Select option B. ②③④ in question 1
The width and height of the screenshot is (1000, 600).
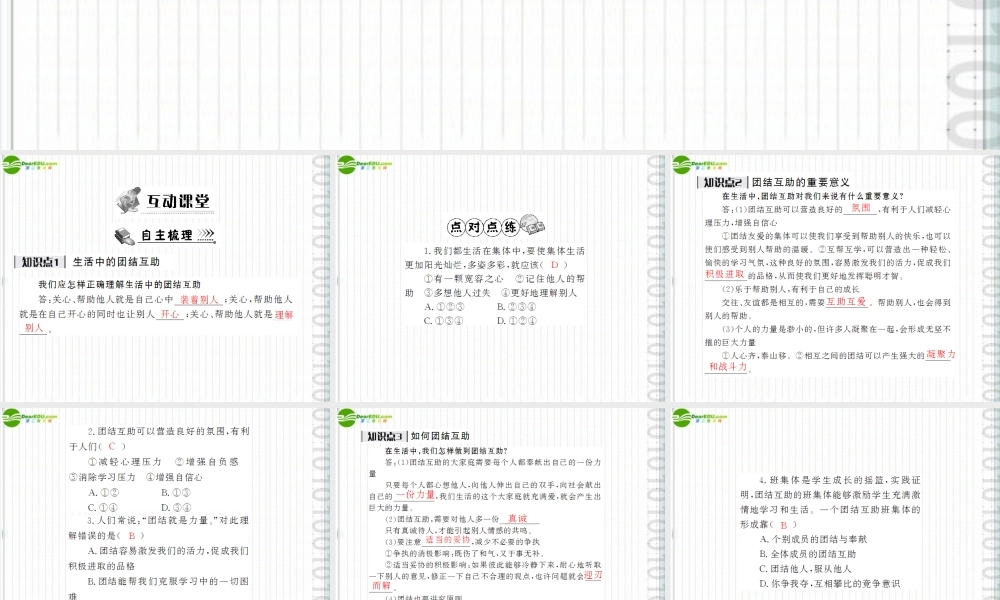coord(517,307)
